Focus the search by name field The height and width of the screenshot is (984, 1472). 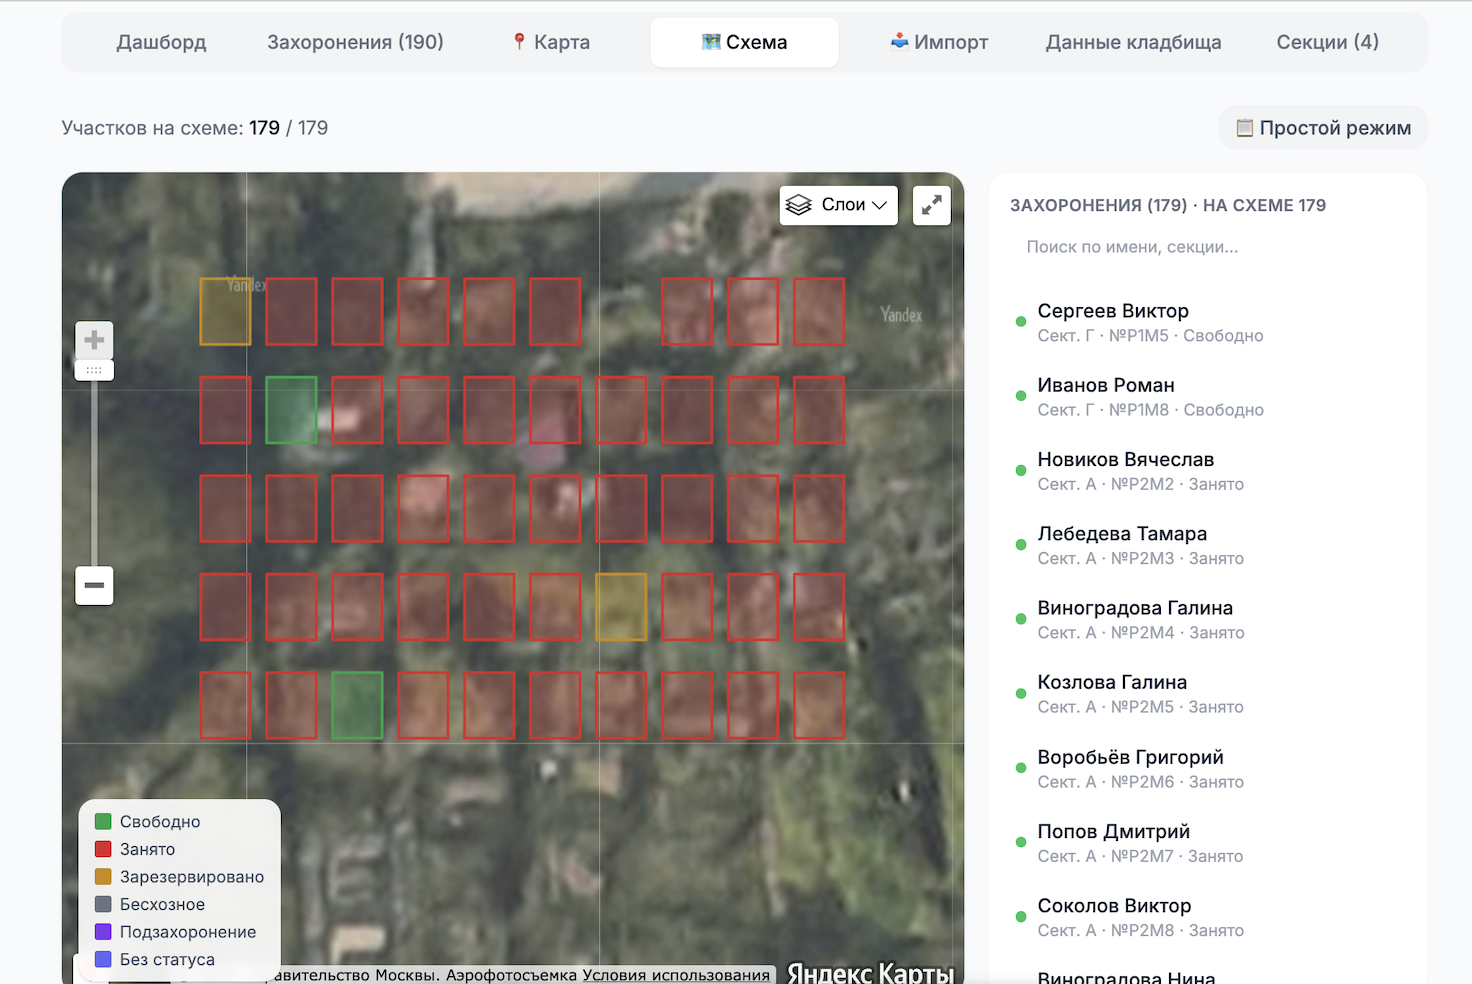[1207, 247]
